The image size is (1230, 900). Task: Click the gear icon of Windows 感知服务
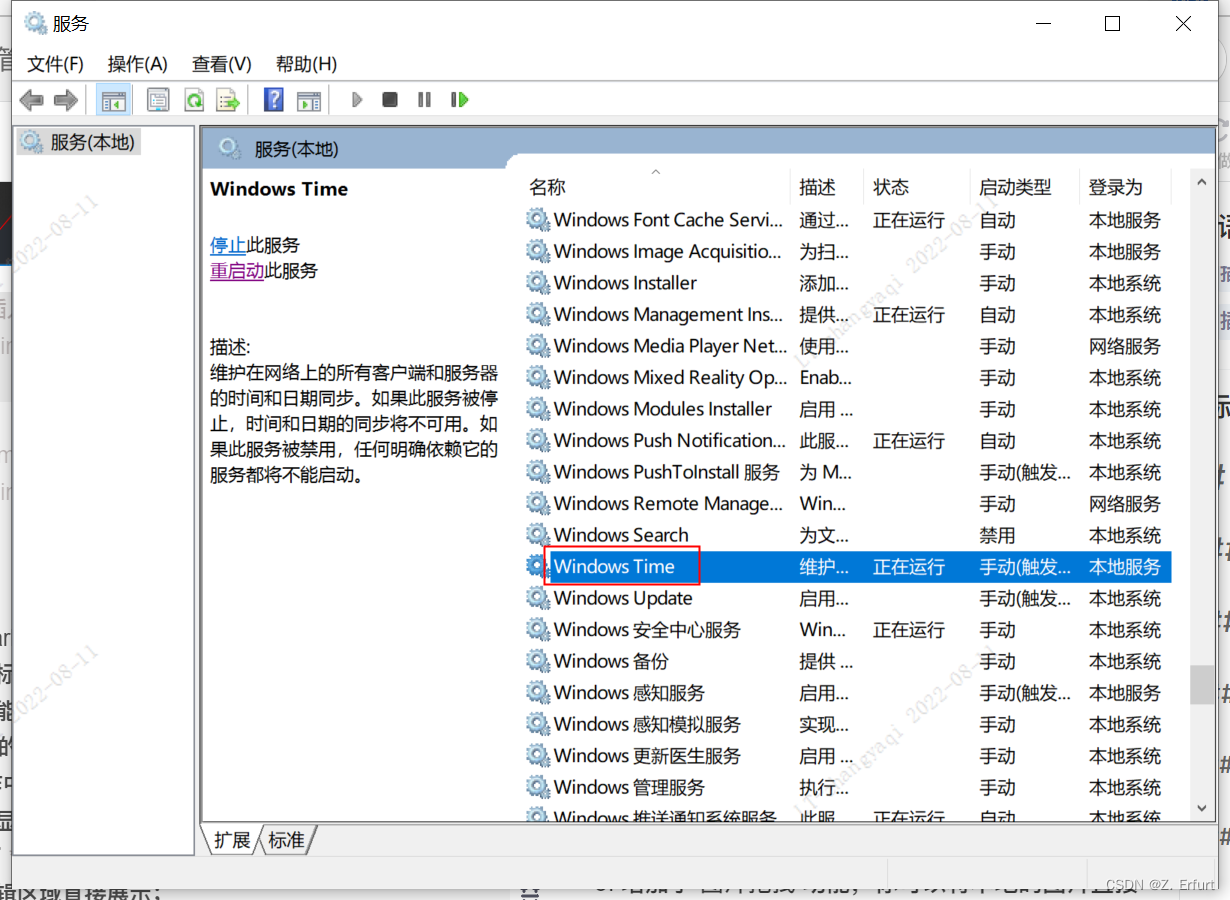pos(538,693)
